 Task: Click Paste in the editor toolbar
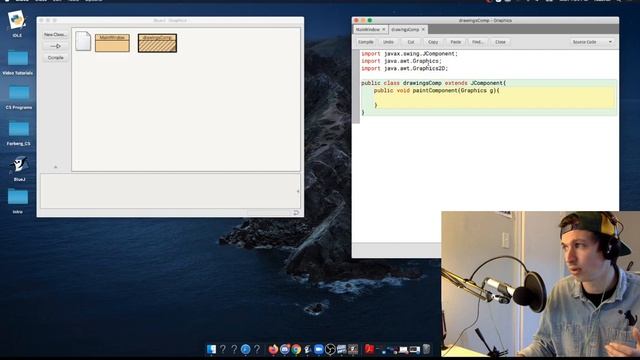tap(456, 42)
